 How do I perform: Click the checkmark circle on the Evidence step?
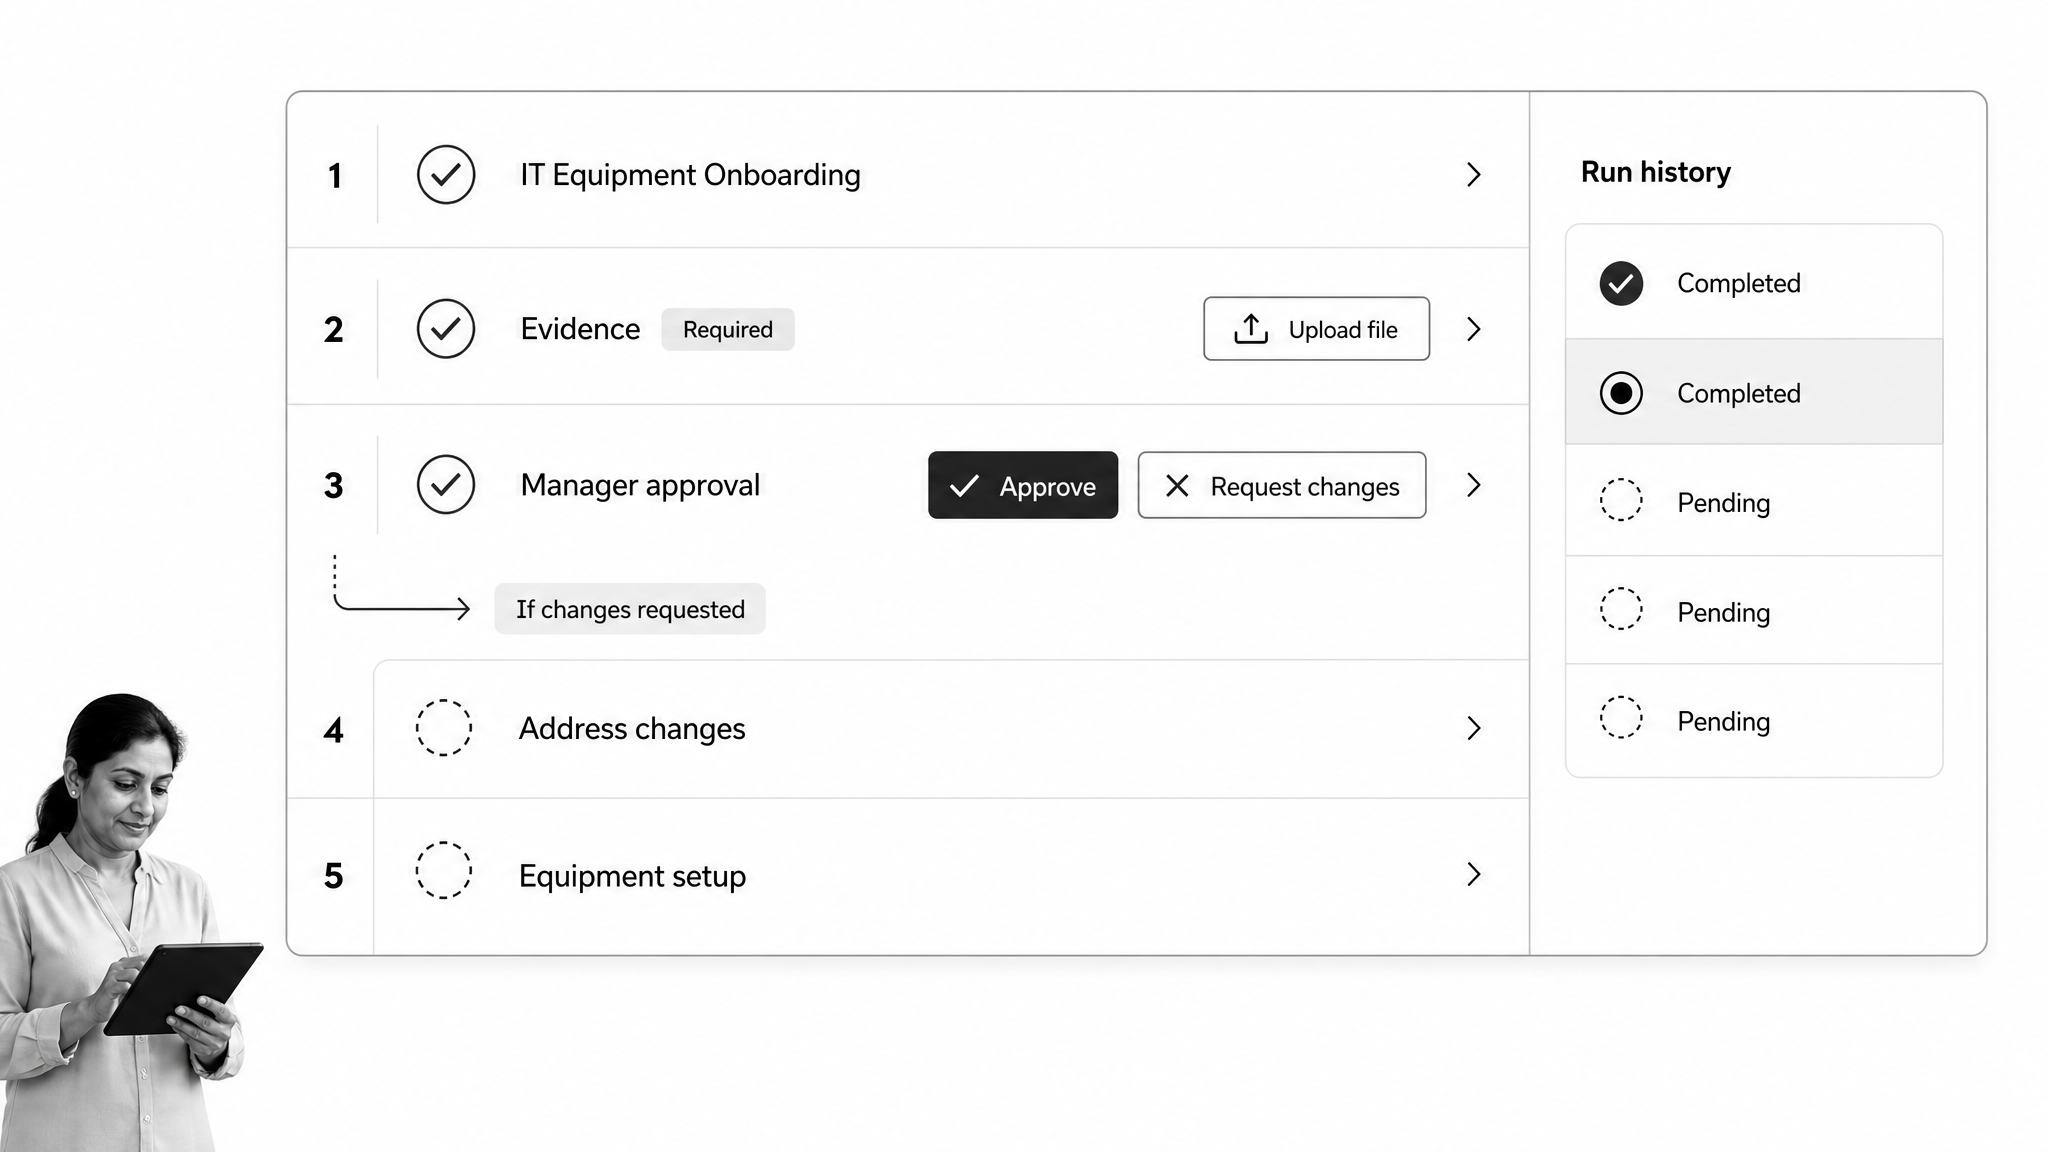click(x=446, y=329)
